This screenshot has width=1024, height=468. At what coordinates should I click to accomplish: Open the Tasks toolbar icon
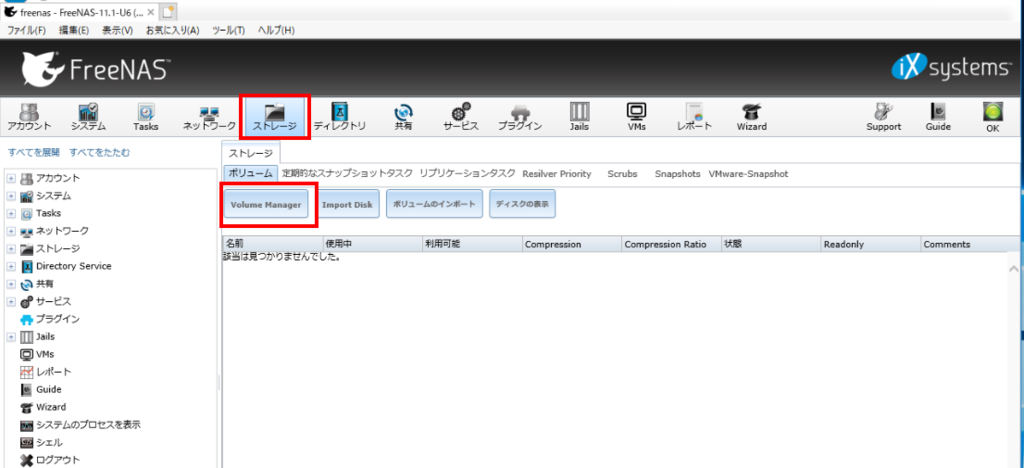pos(146,118)
